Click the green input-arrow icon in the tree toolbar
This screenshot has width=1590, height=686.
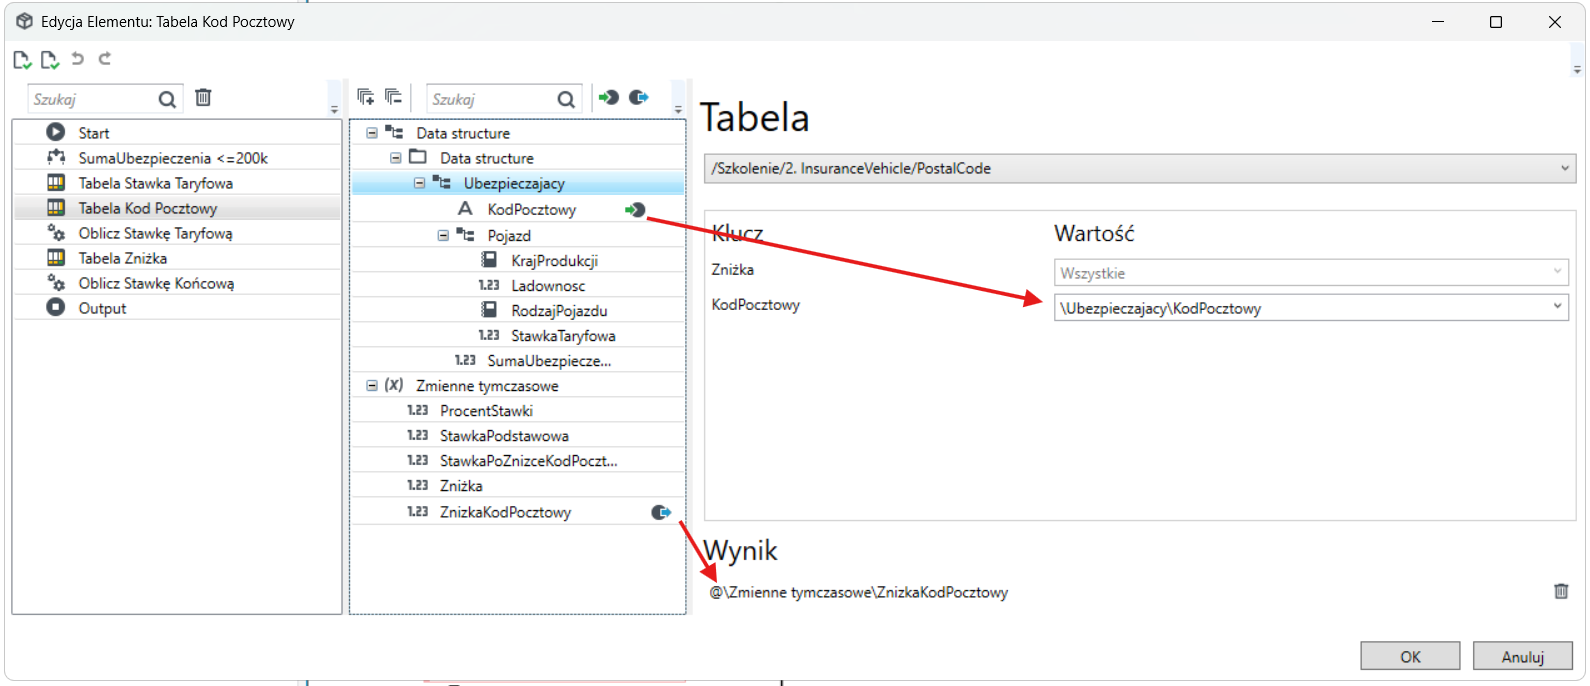608,97
